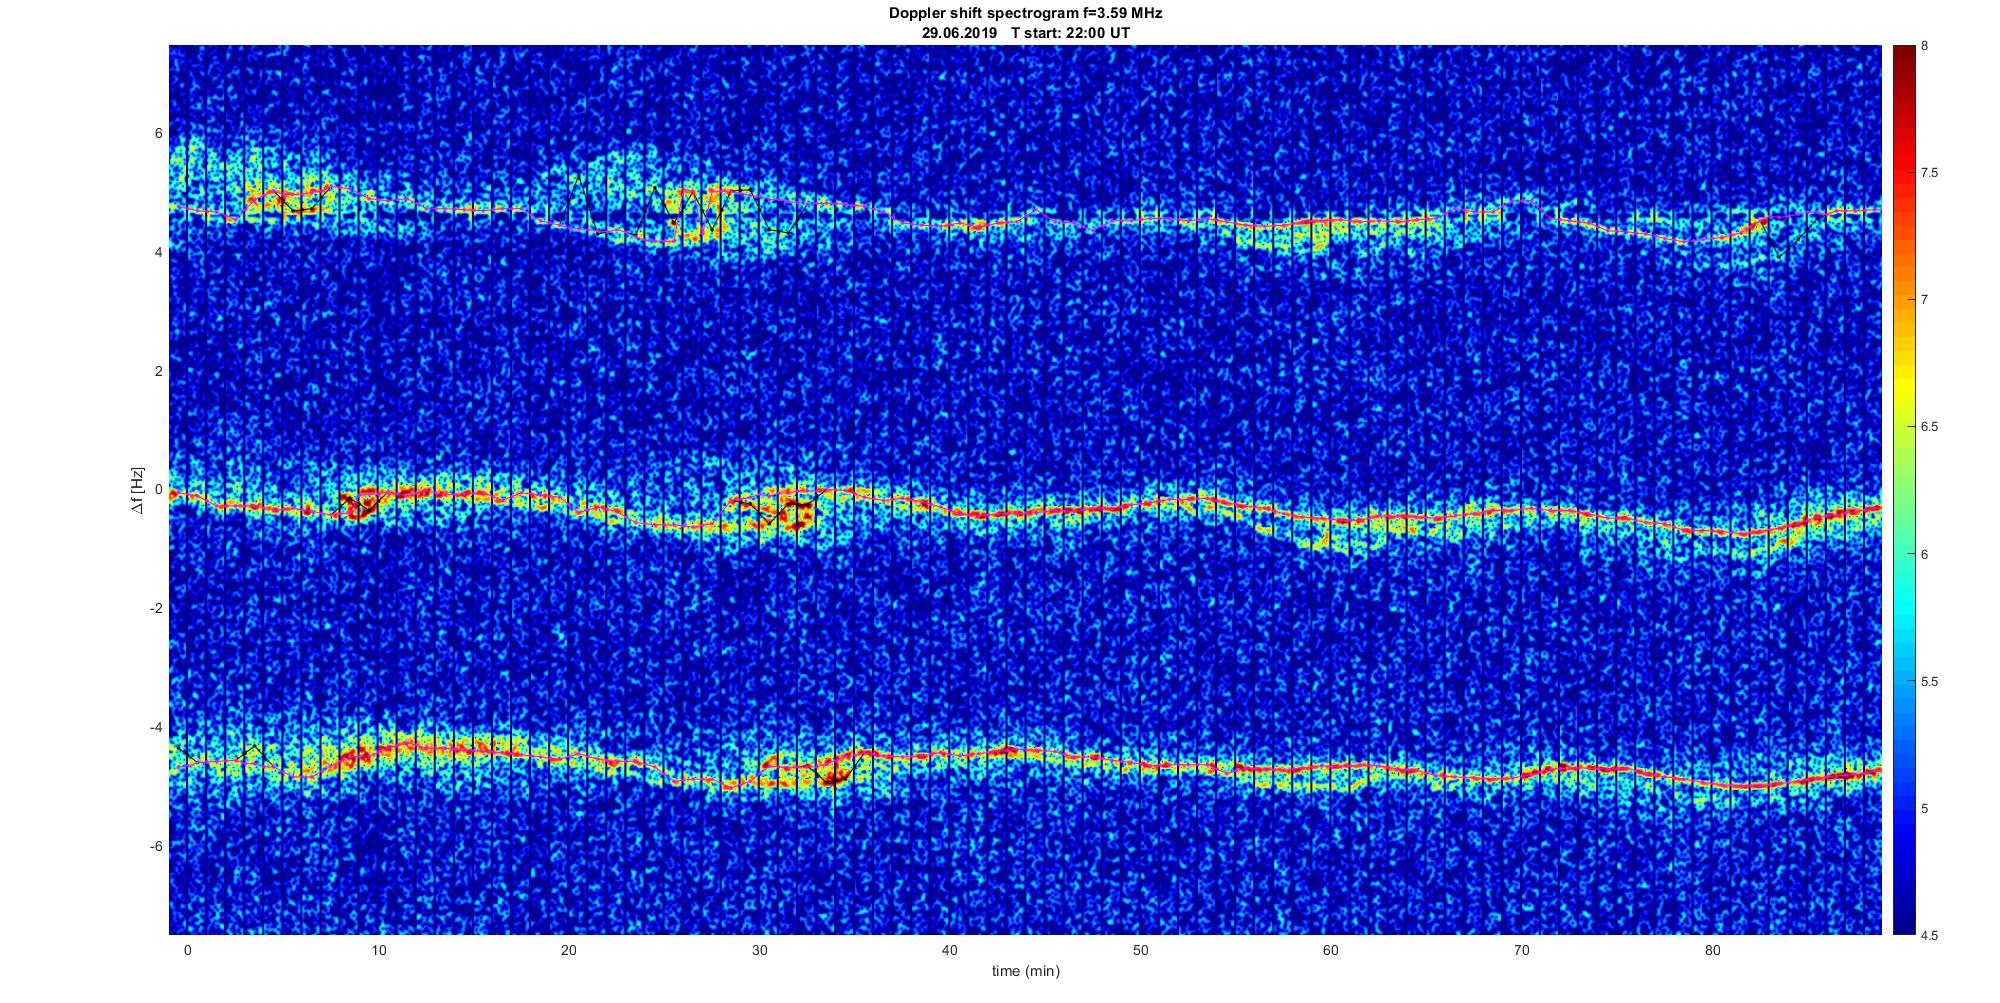Viewport: 2000px width, 1003px height.
Task: Click the colorbar label 7
Action: pyautogui.click(x=1924, y=300)
